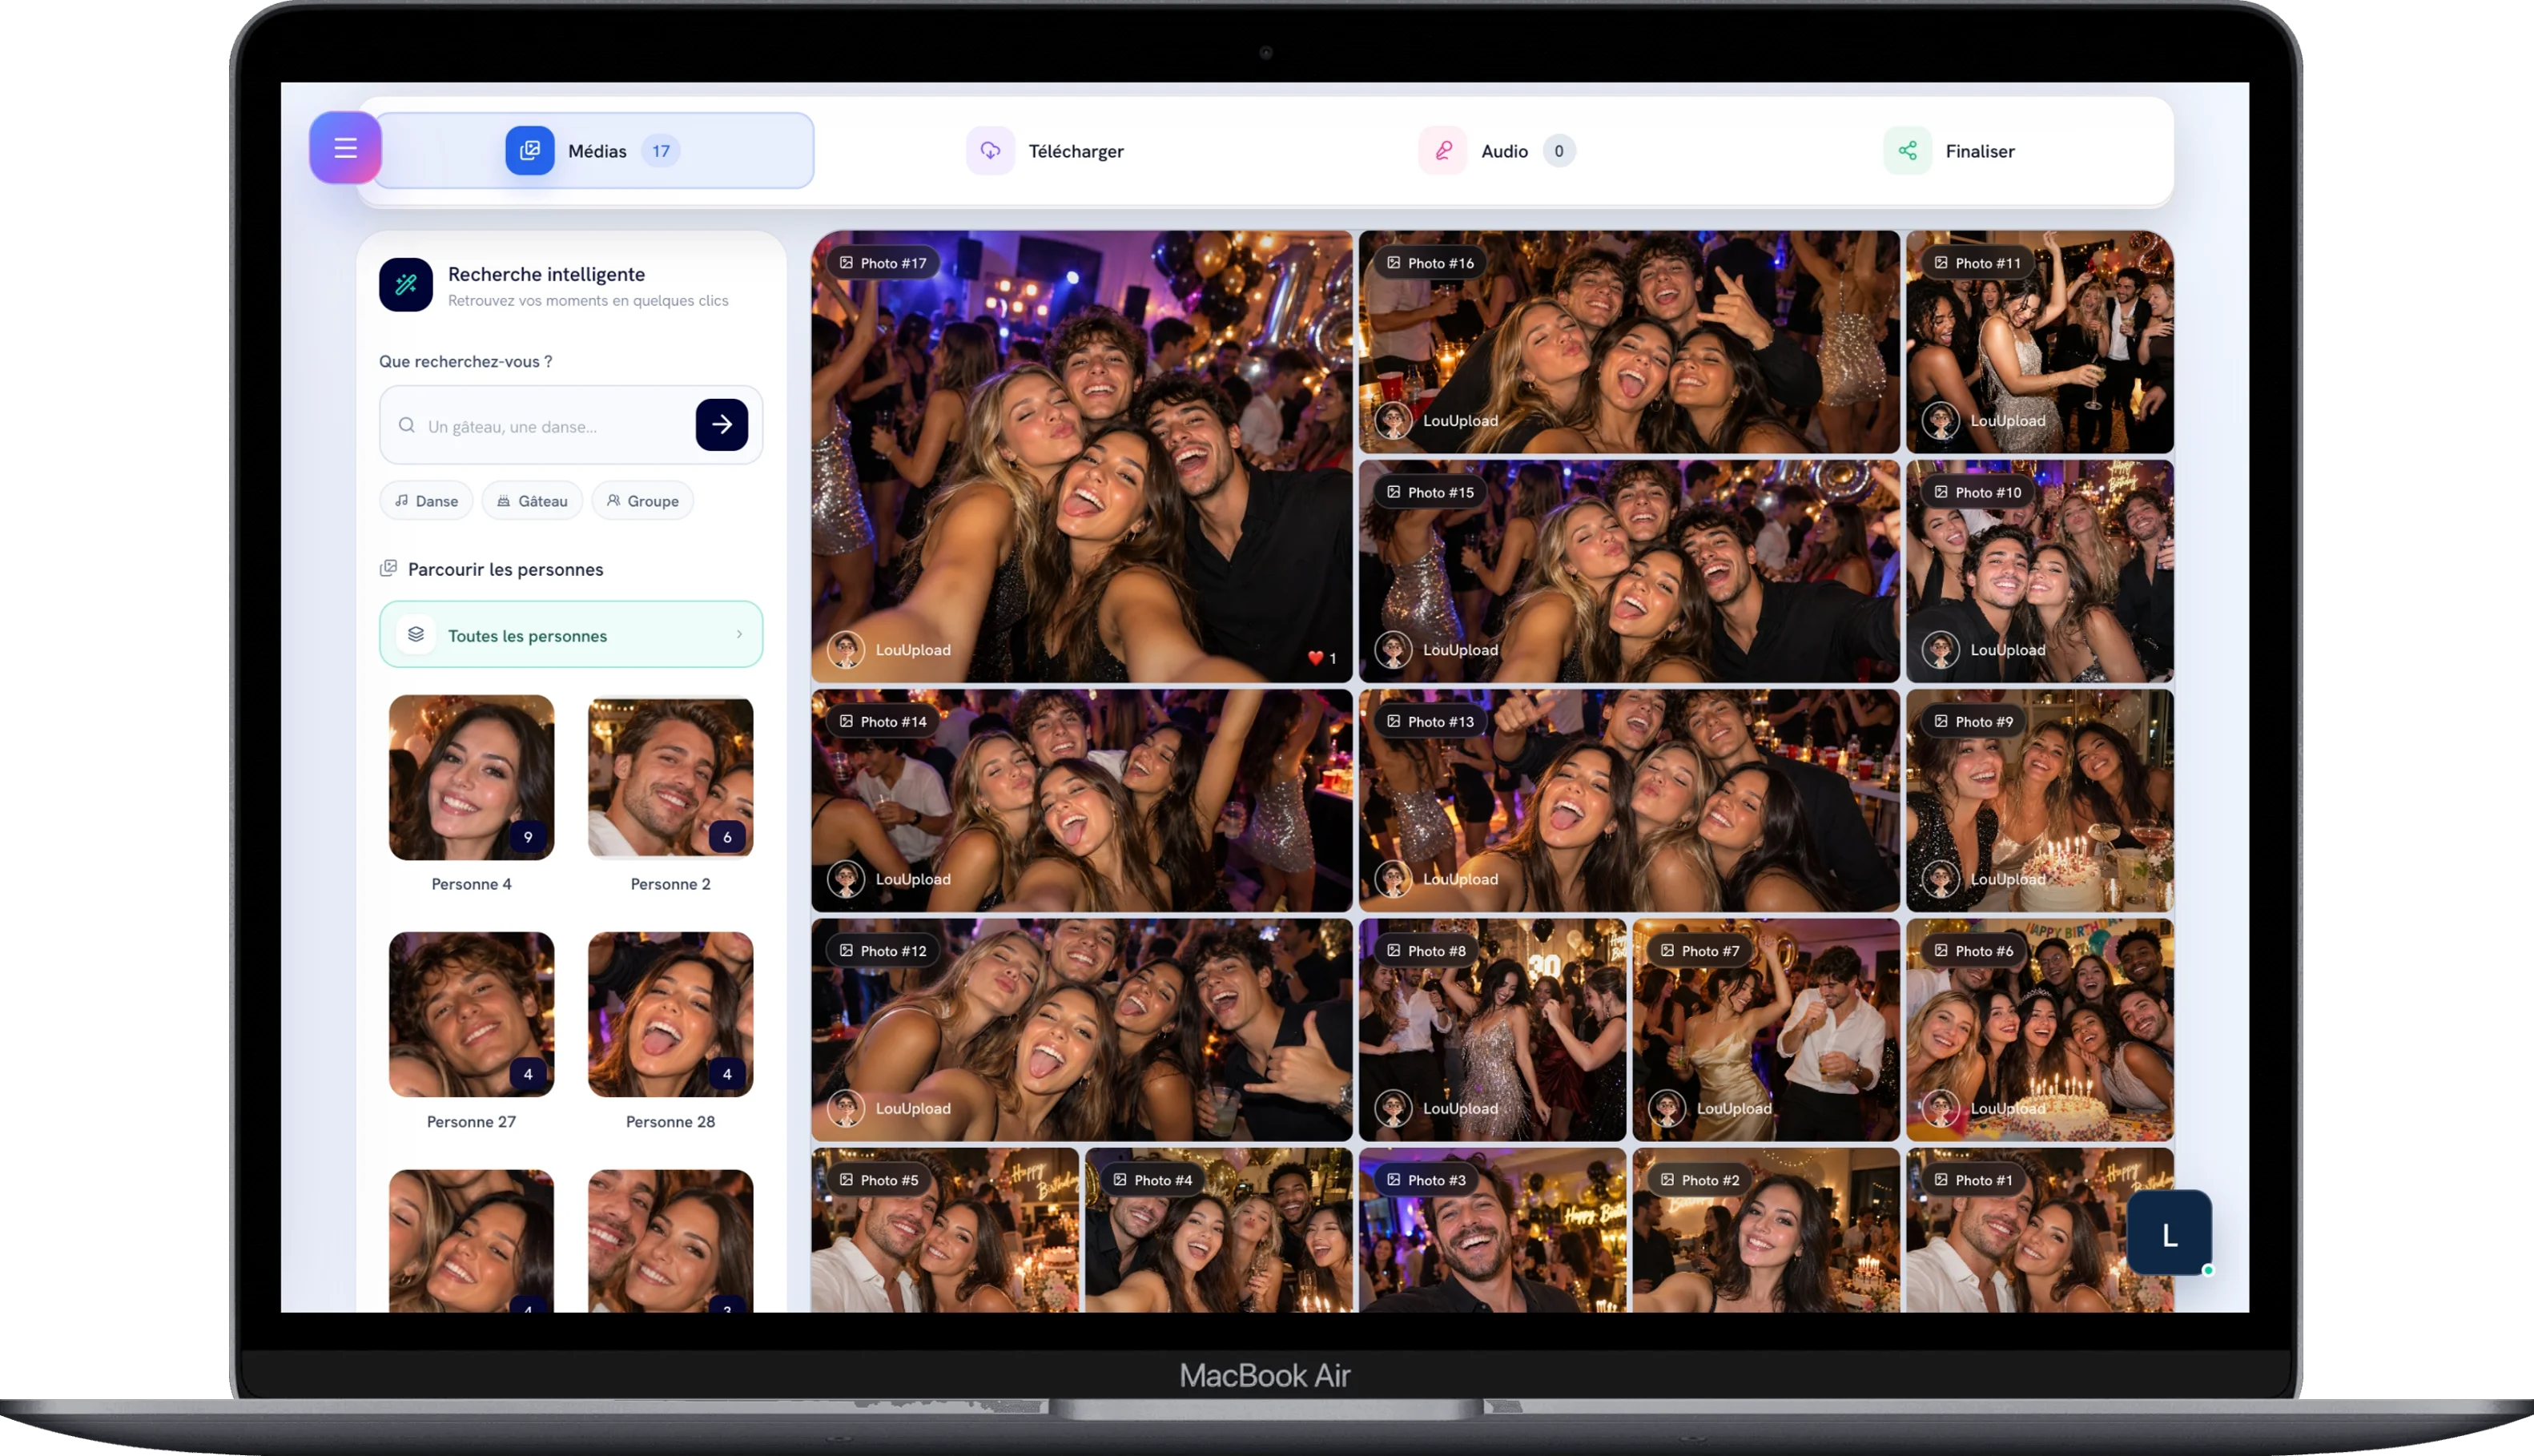Click the Médias count badge 17
The width and height of the screenshot is (2534, 1456).
click(x=661, y=151)
